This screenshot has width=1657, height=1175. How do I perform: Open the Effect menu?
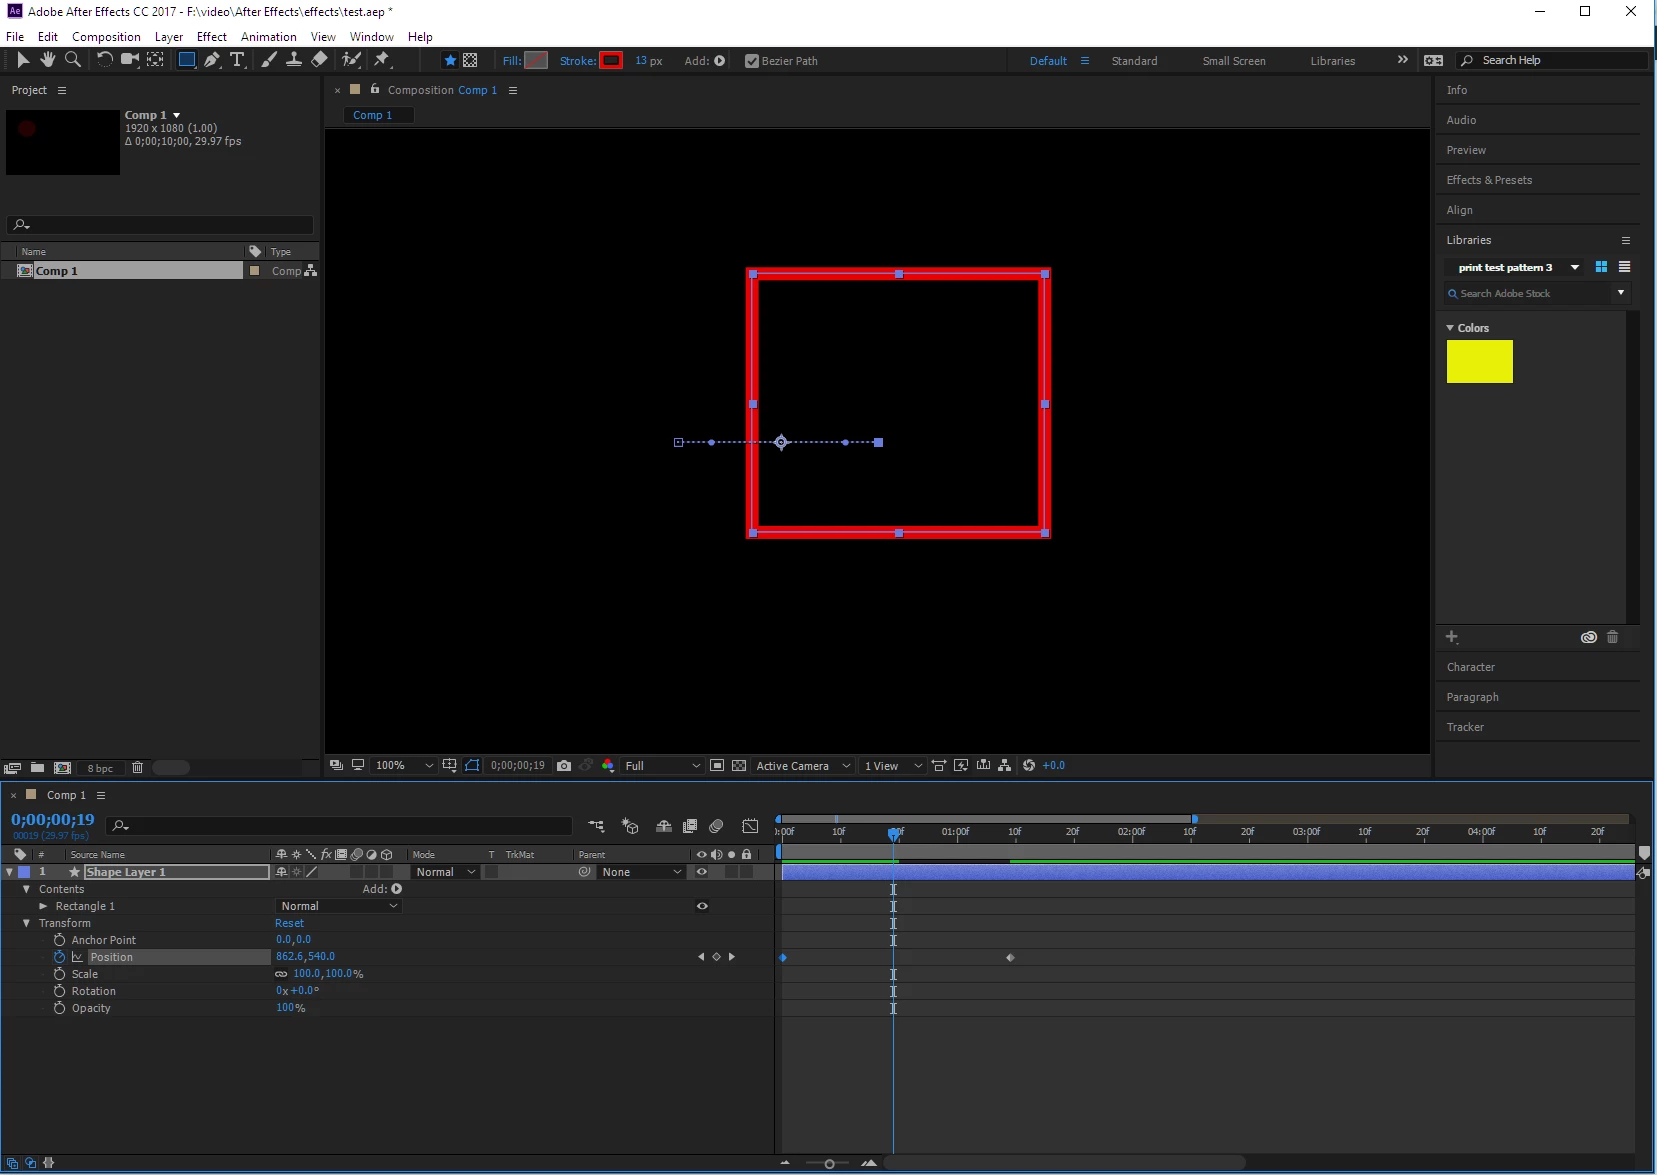tap(212, 37)
